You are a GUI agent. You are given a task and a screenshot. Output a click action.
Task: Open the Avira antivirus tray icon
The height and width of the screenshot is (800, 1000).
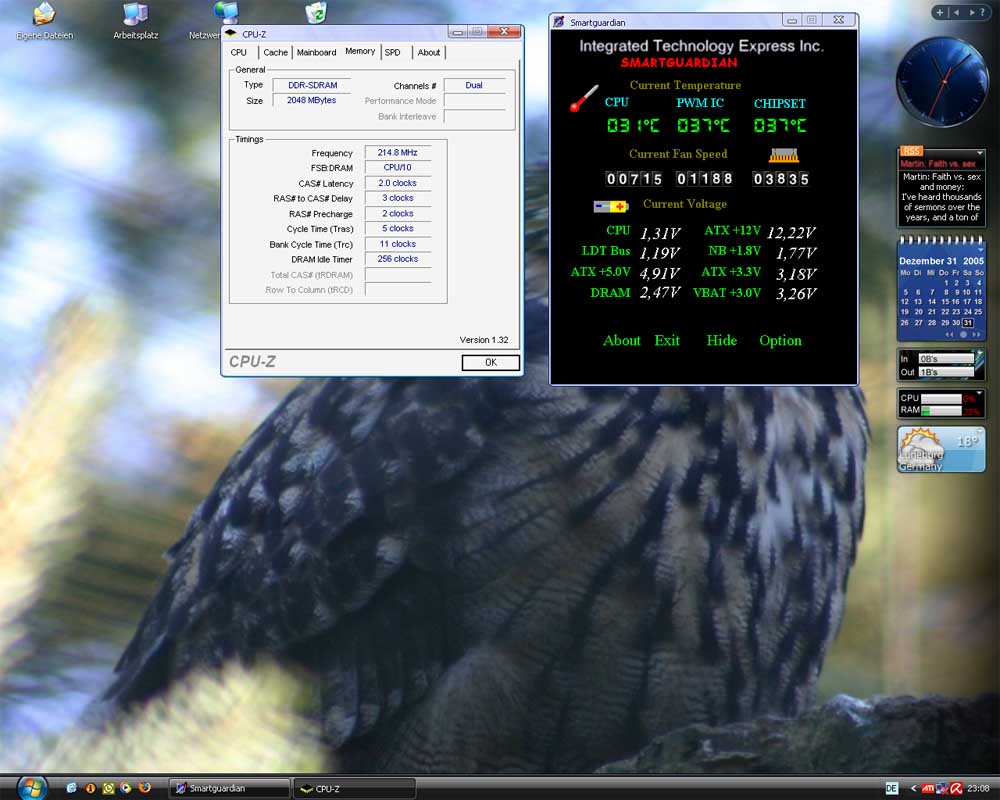[x=956, y=789]
